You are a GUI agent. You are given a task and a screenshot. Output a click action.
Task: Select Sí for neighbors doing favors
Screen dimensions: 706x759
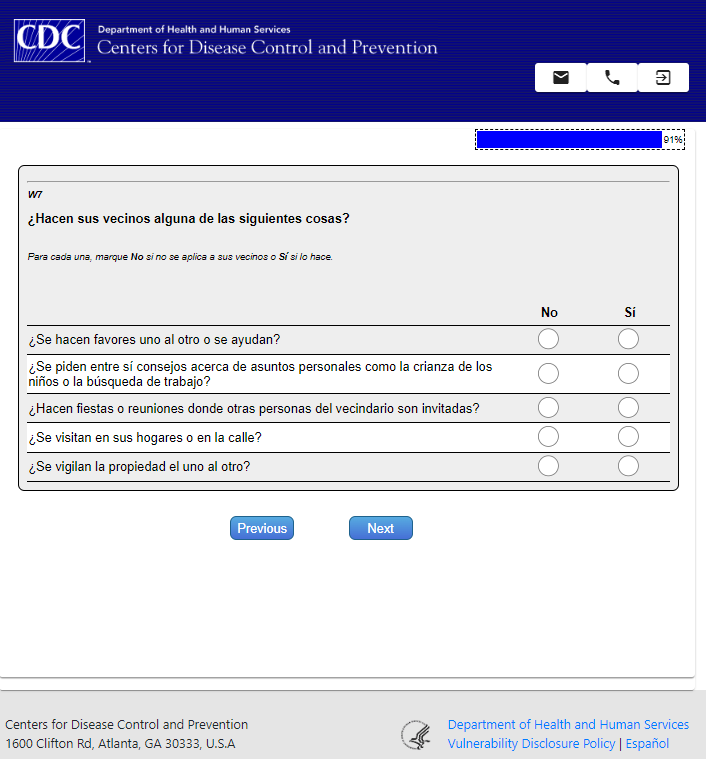[628, 340]
